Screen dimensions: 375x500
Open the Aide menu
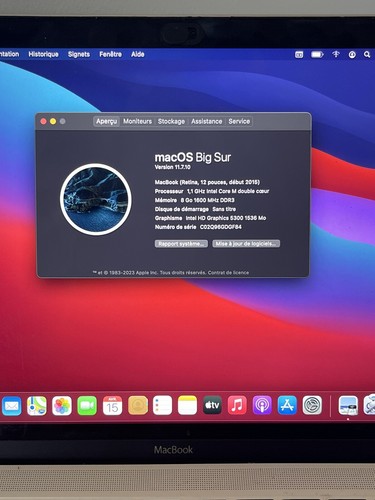[x=138, y=54]
